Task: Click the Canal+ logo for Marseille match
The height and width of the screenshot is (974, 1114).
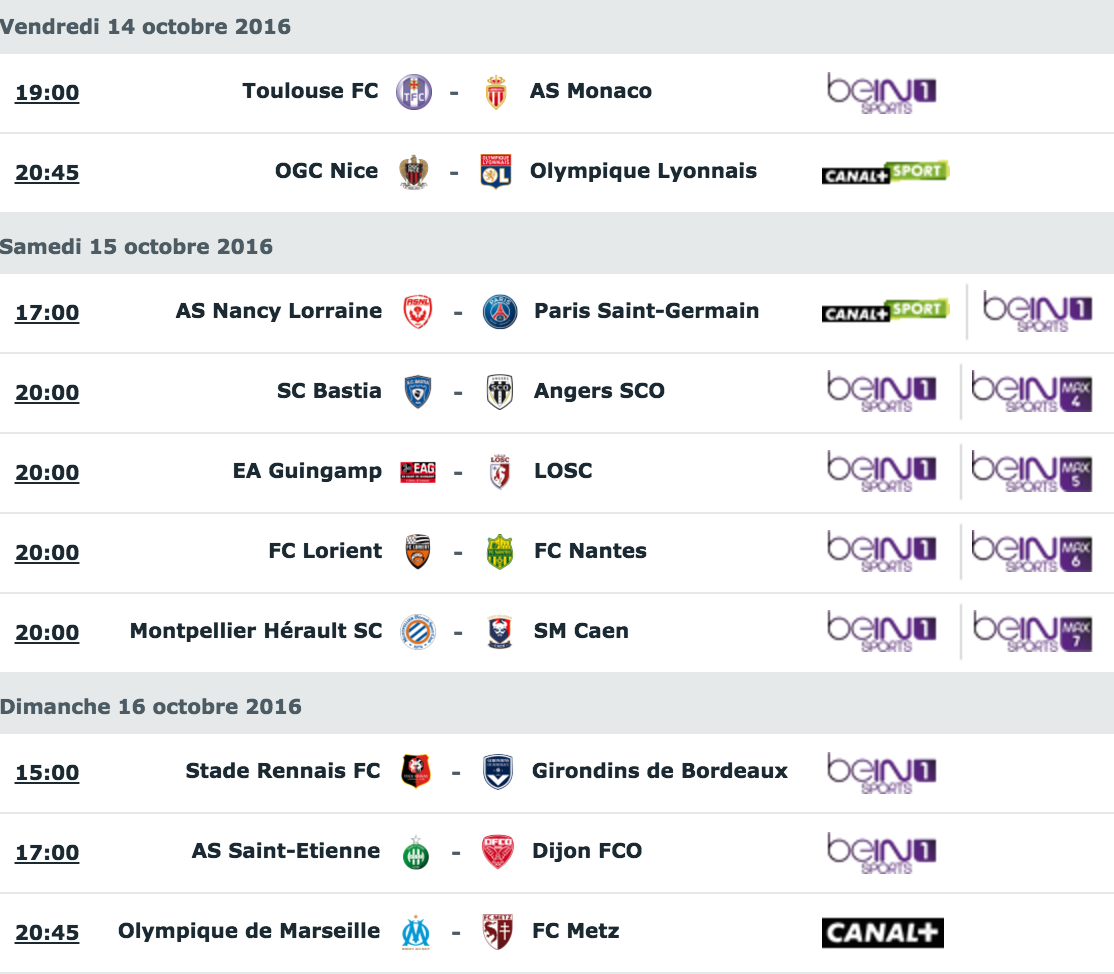Action: 882,933
